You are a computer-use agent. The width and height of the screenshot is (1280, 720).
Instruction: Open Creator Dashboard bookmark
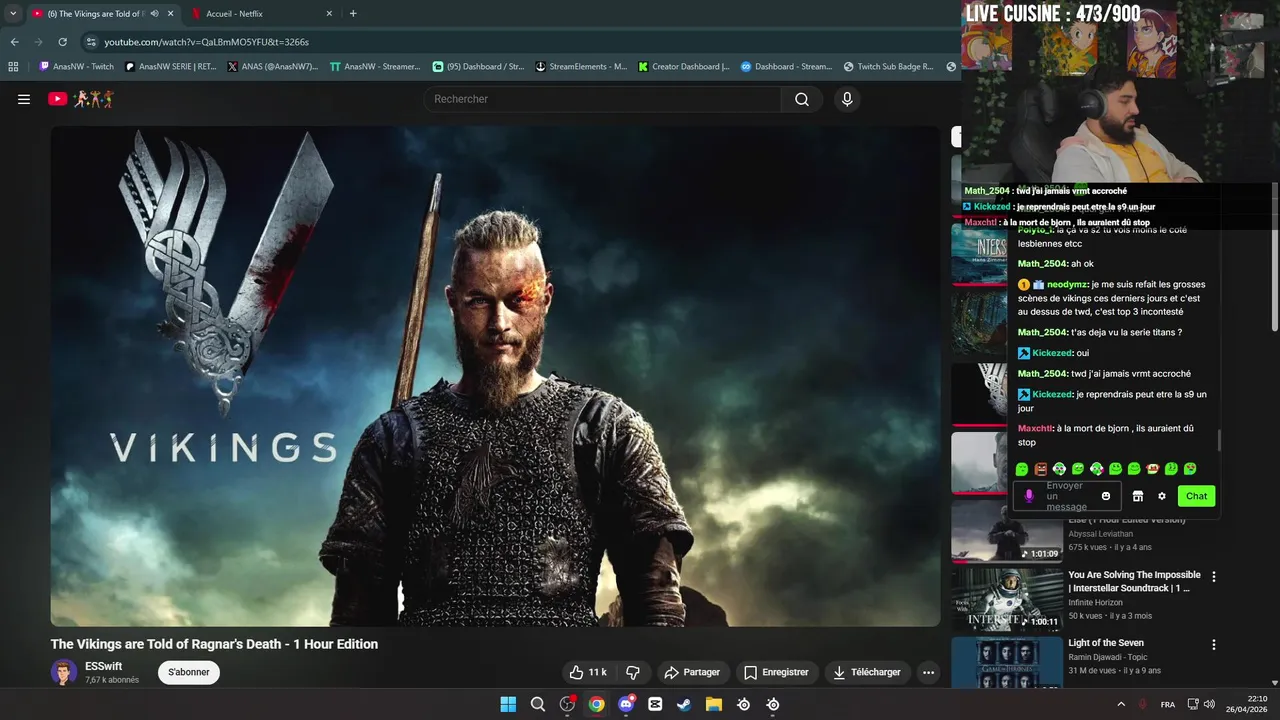[684, 67]
